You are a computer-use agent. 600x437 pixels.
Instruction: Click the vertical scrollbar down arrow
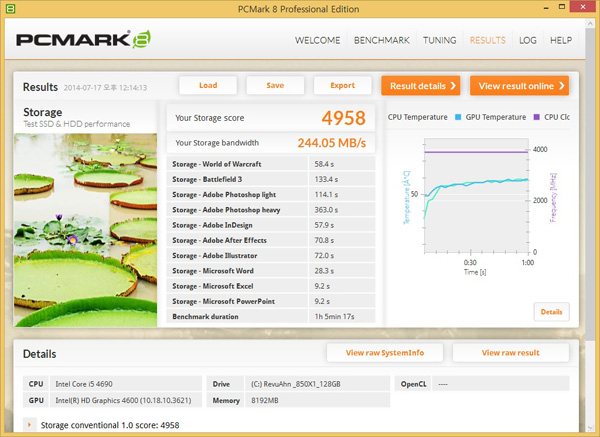(x=590, y=428)
